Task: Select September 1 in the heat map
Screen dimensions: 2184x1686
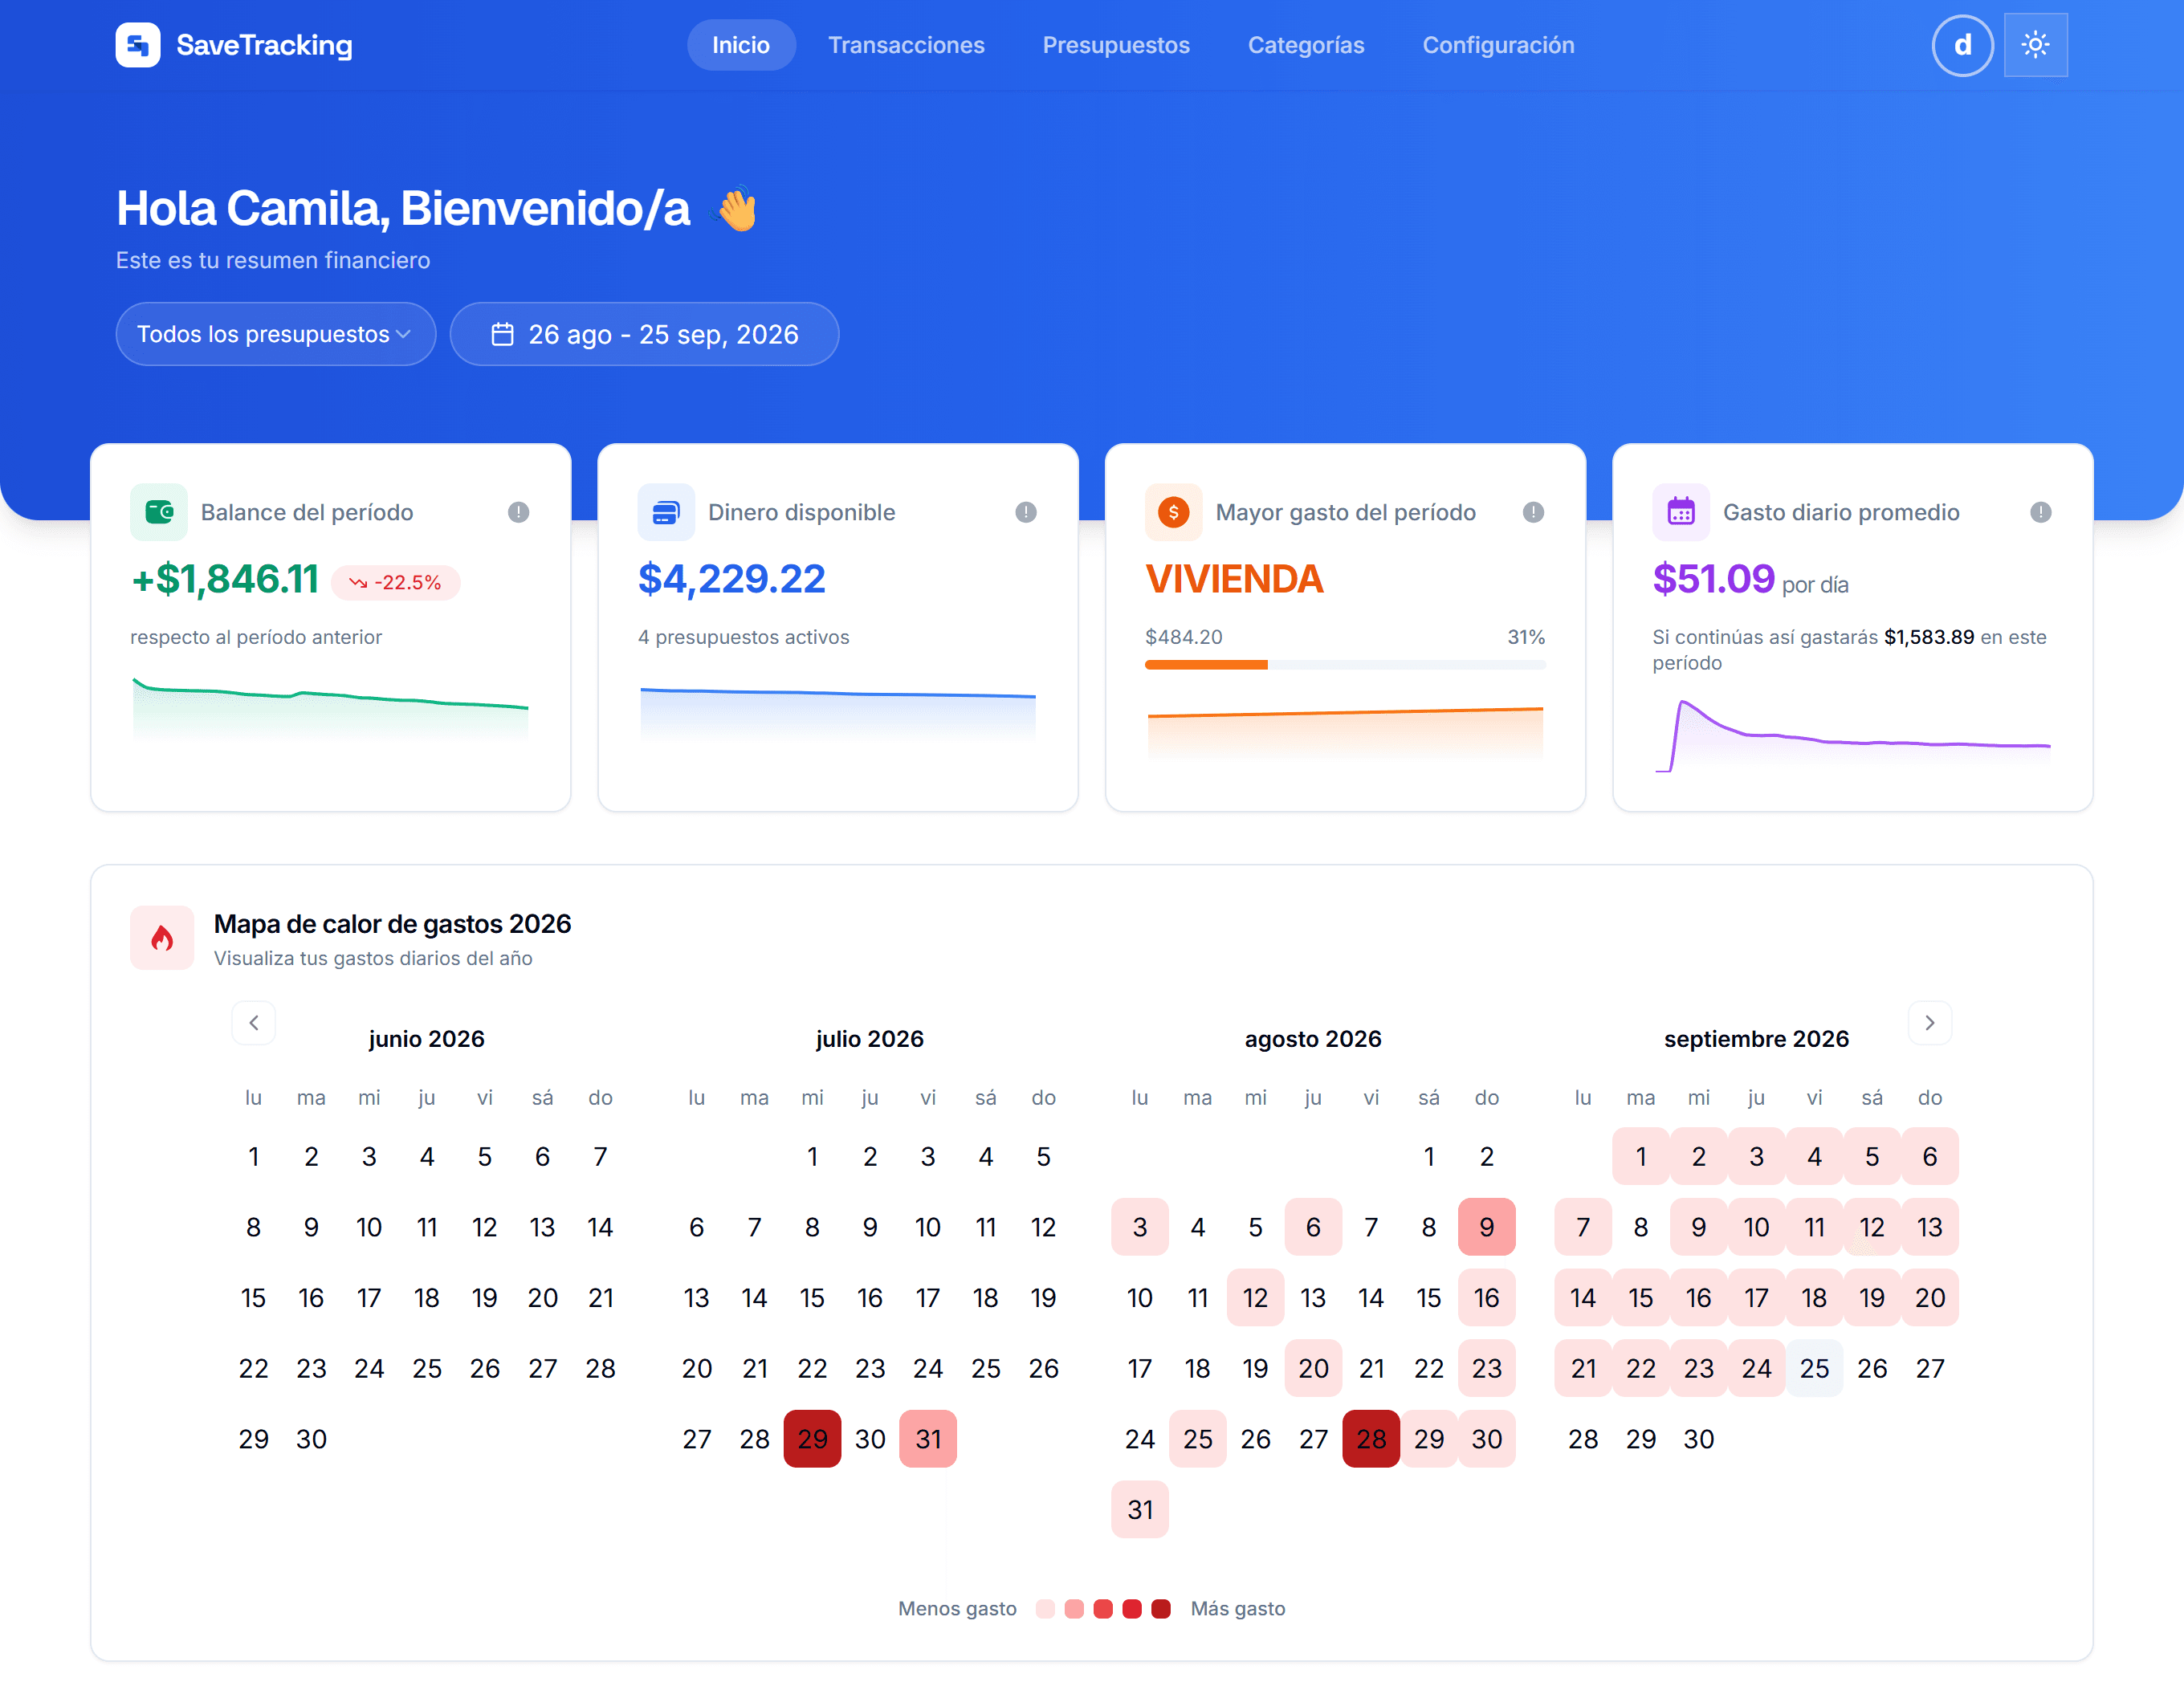Action: tap(1640, 1157)
